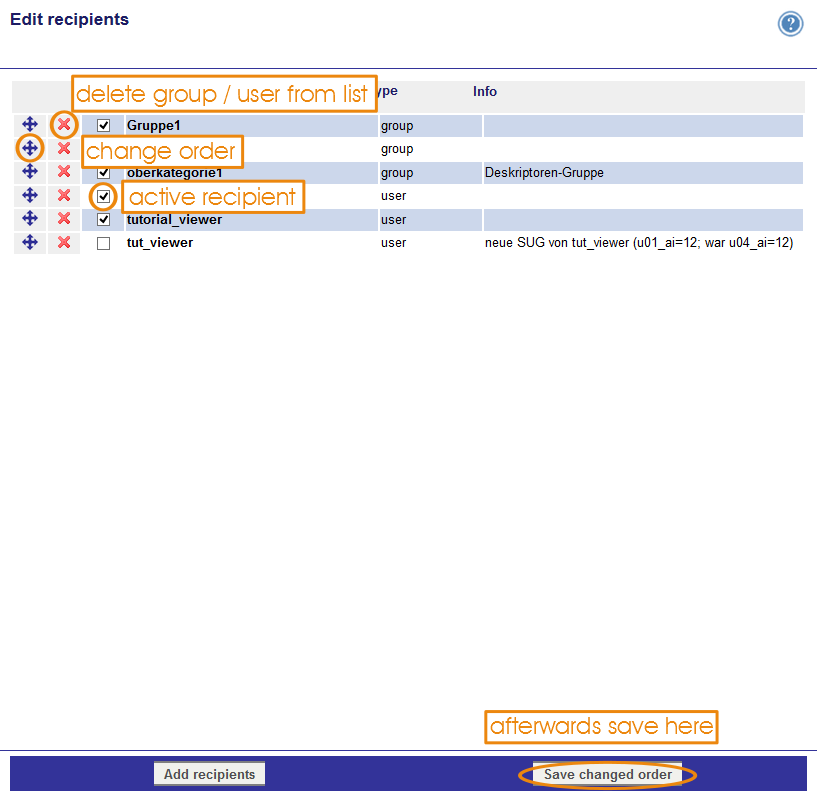Click 'group' type cell in Gruppe1 row

click(x=397, y=126)
